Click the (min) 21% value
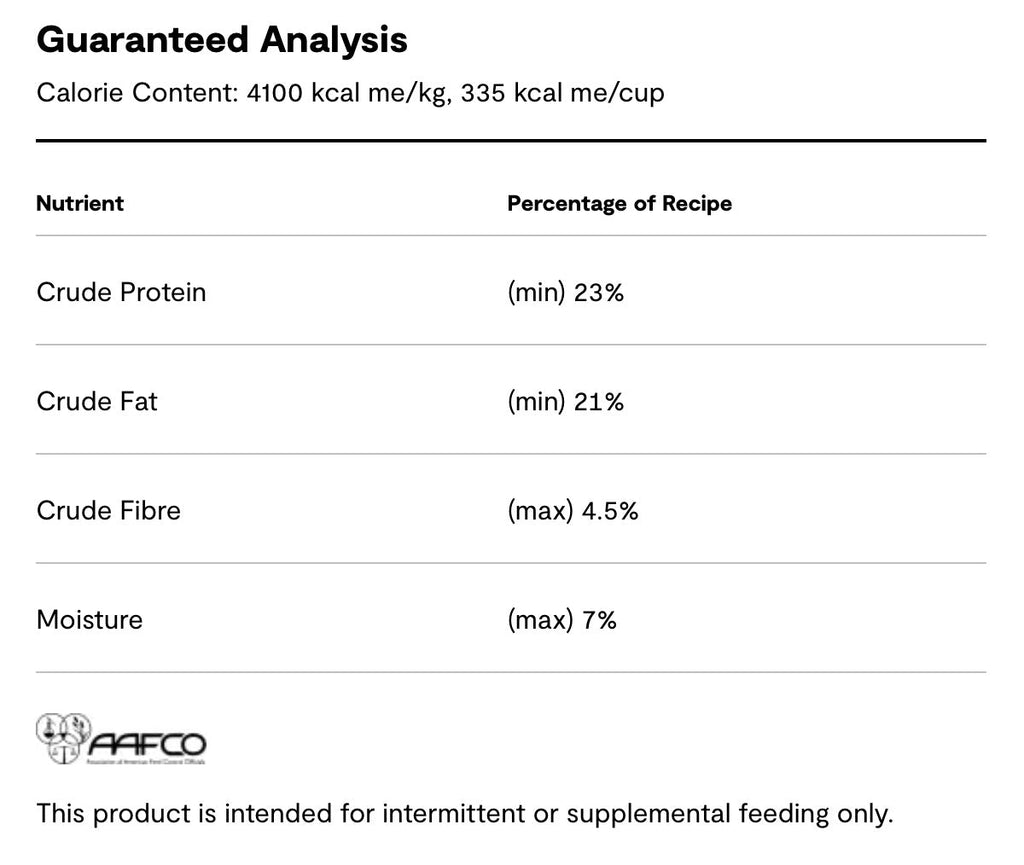The width and height of the screenshot is (1024, 865). (x=566, y=401)
